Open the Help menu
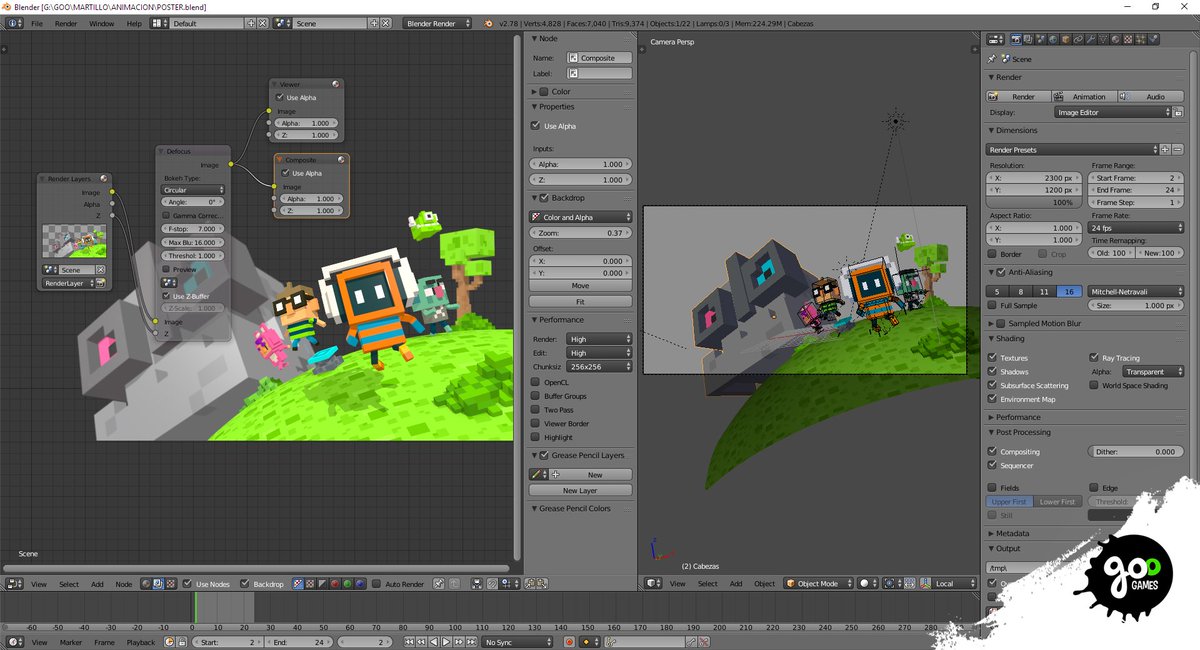 click(134, 23)
